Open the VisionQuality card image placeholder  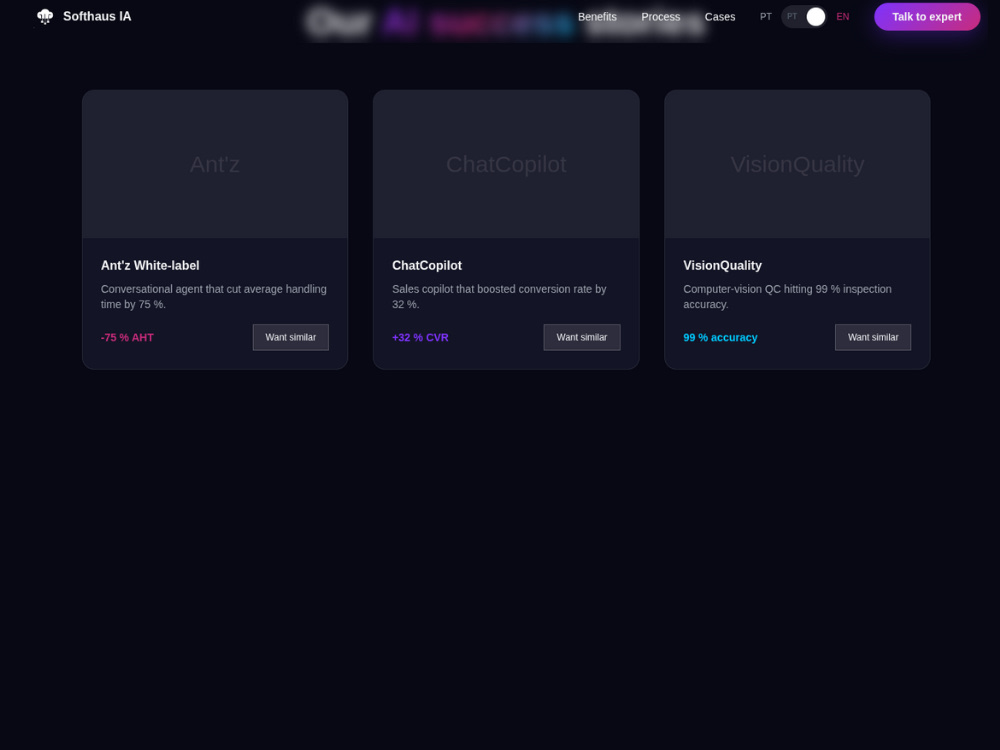(x=797, y=164)
